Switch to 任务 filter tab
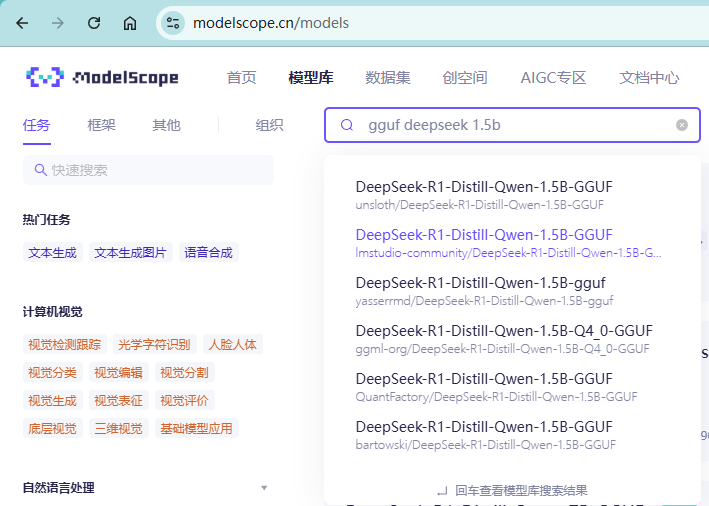The height and width of the screenshot is (506, 709). (x=37, y=125)
